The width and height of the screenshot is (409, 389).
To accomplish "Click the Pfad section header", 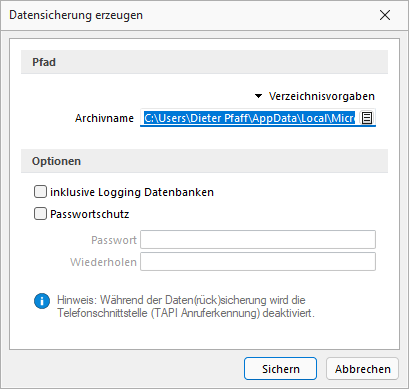I will (x=204, y=62).
